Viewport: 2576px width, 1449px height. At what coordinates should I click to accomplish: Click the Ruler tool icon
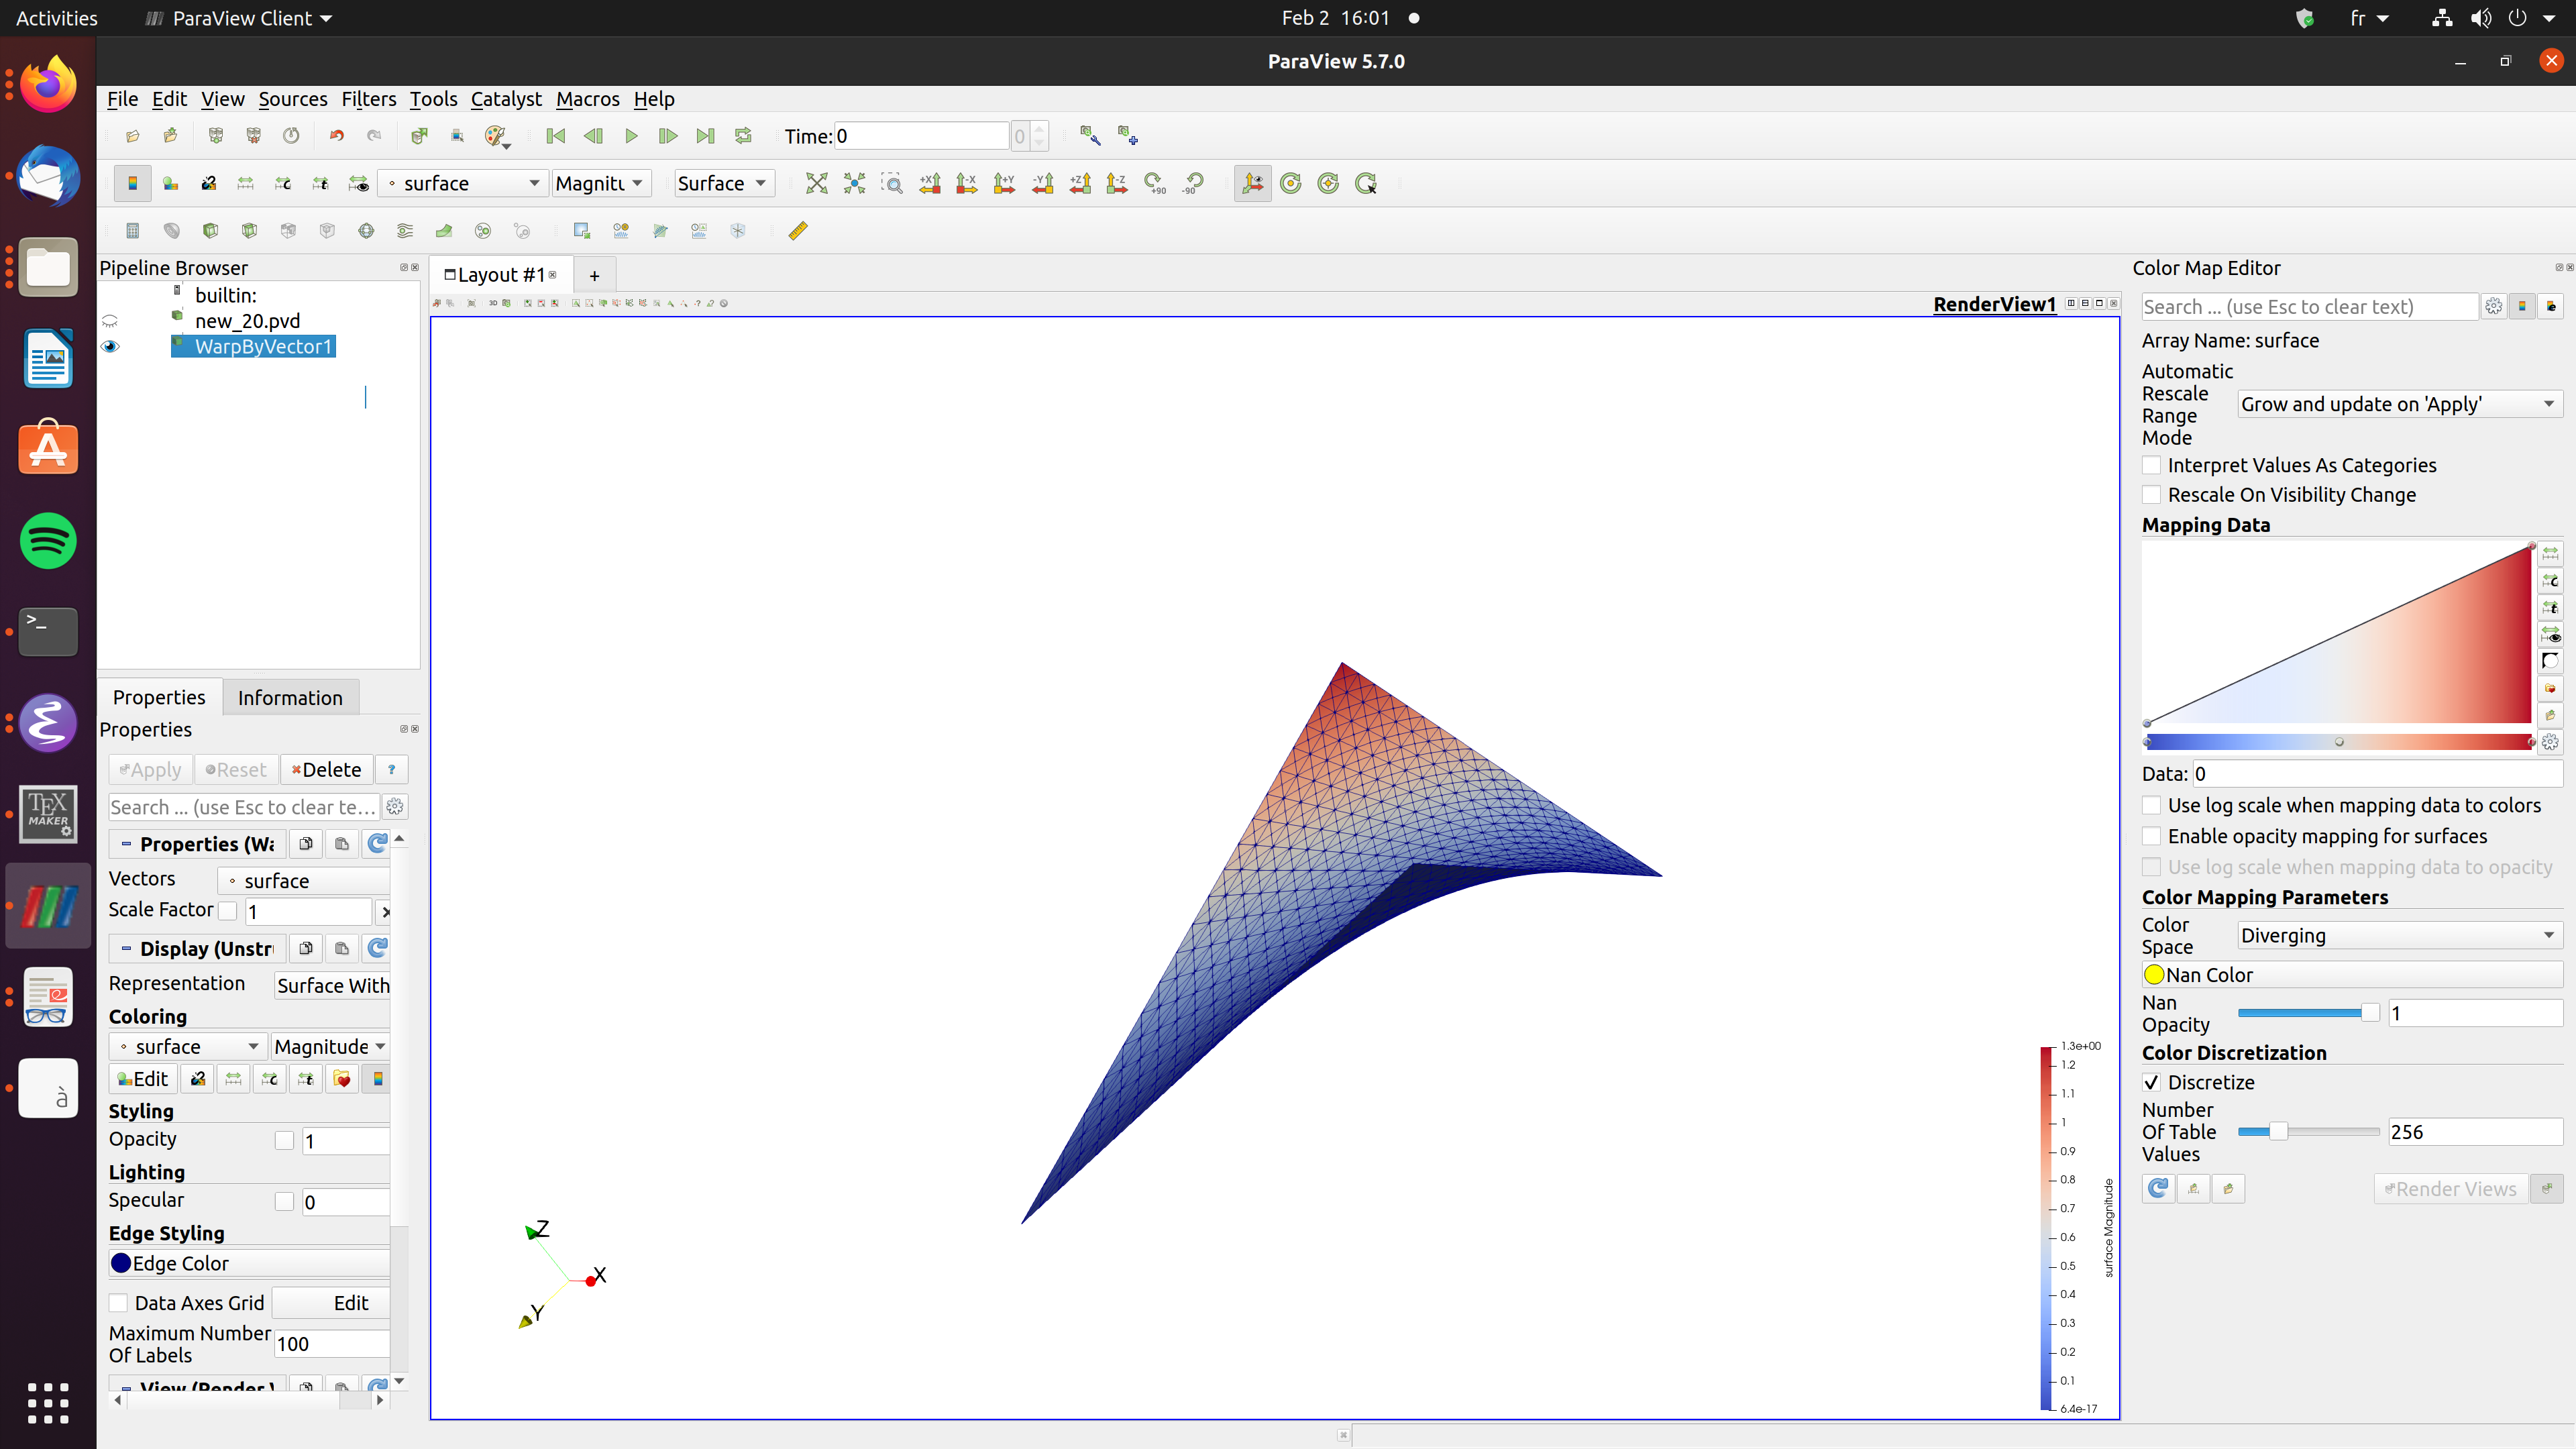click(x=797, y=231)
